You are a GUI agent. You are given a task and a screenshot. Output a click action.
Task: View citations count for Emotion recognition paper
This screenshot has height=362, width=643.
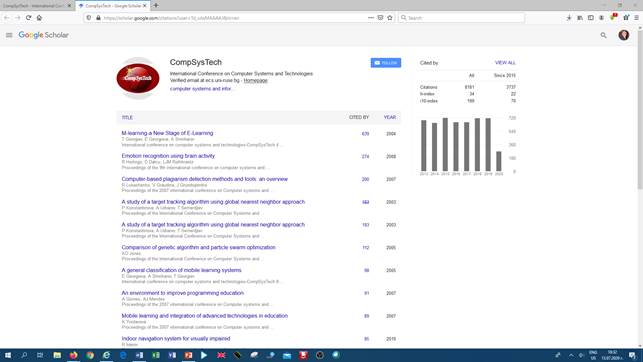coord(365,157)
